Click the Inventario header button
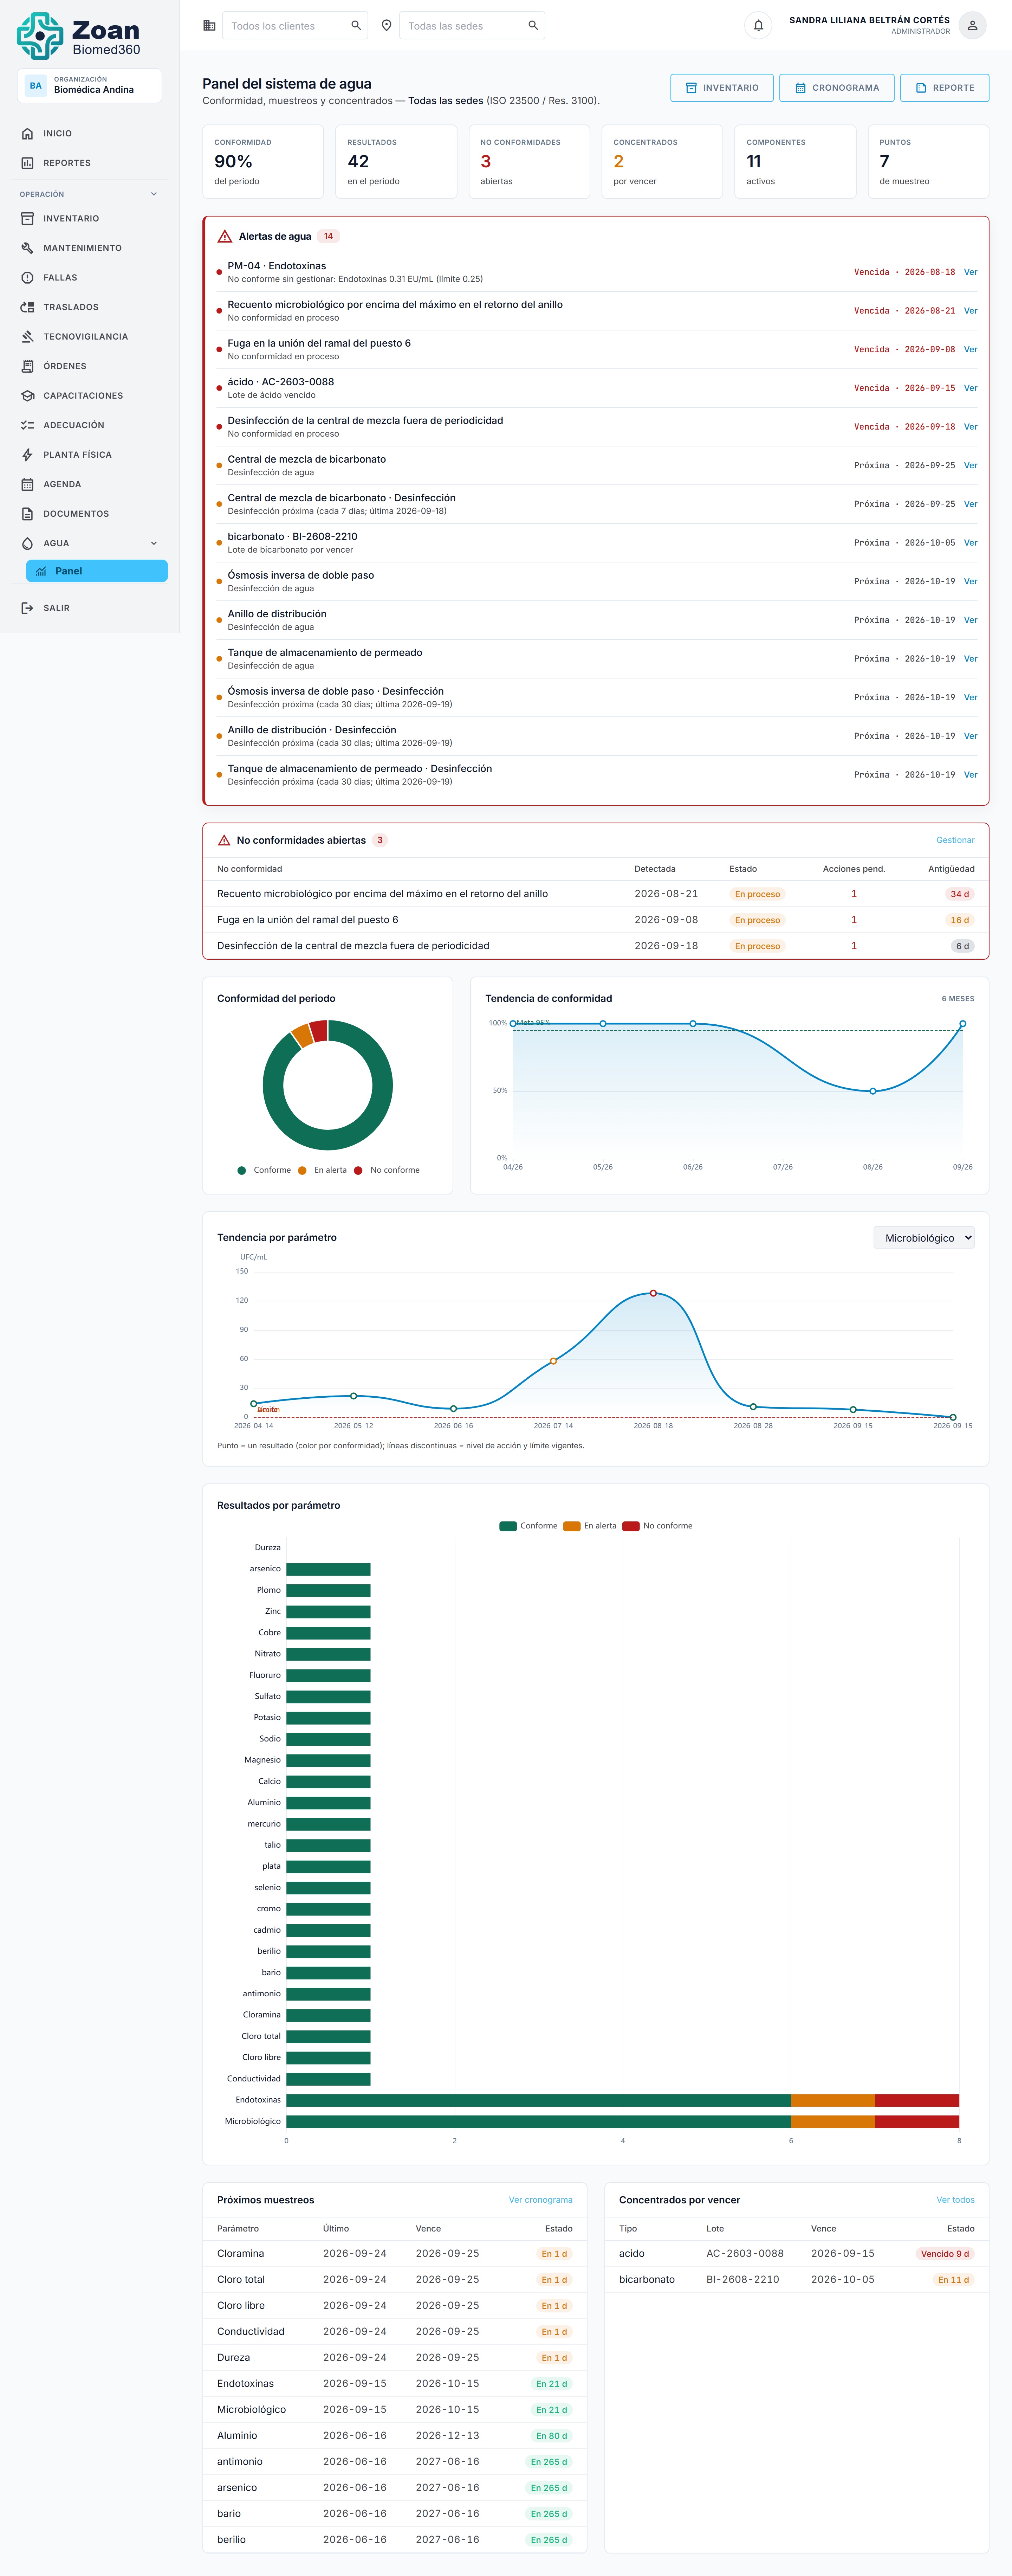 click(x=722, y=88)
